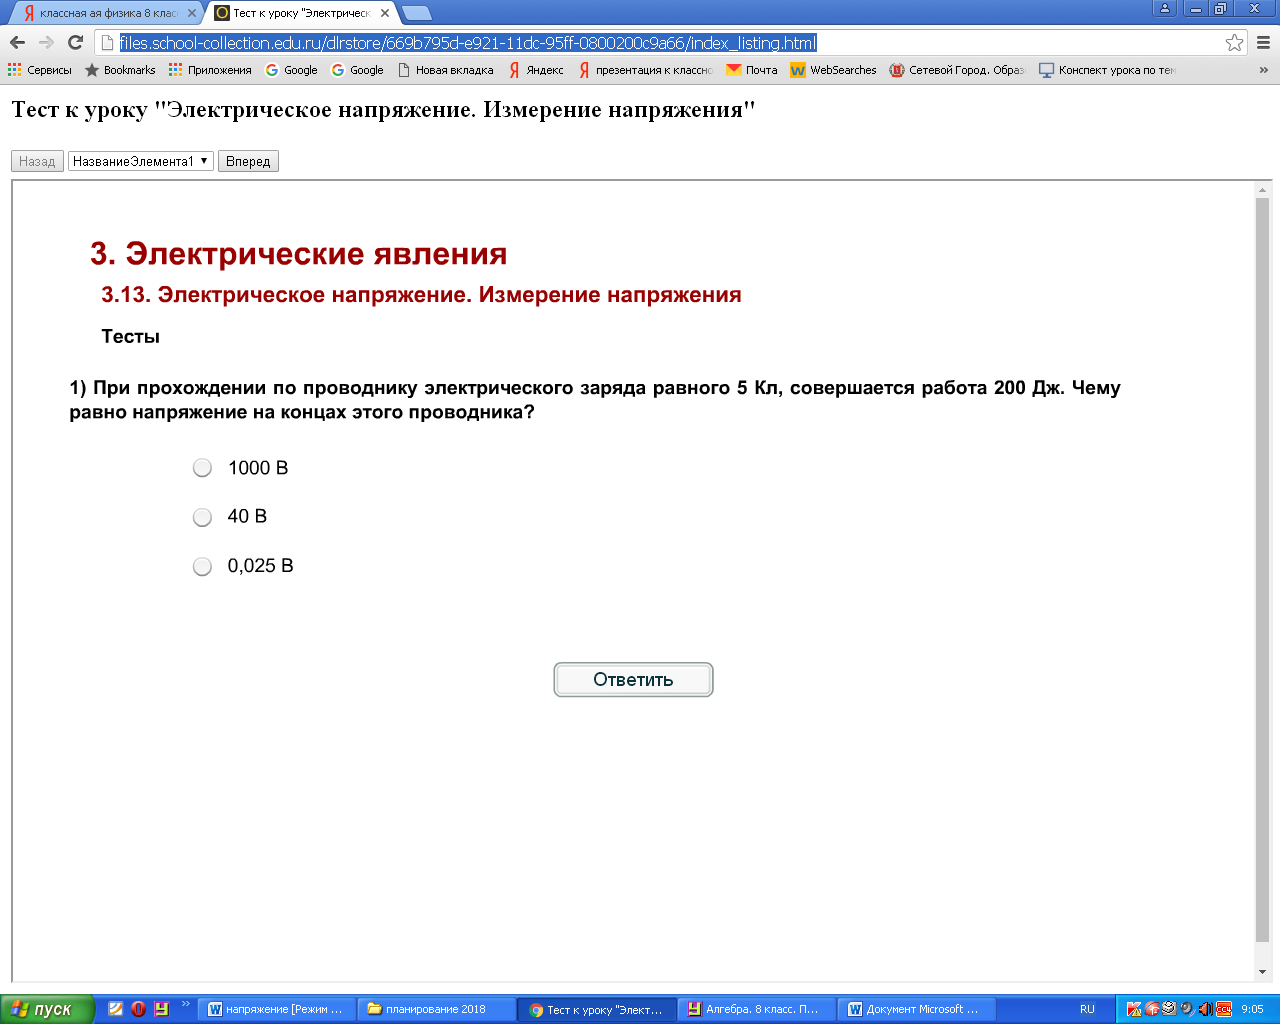Open планирование 2018 folder from taskbar

point(437,1009)
